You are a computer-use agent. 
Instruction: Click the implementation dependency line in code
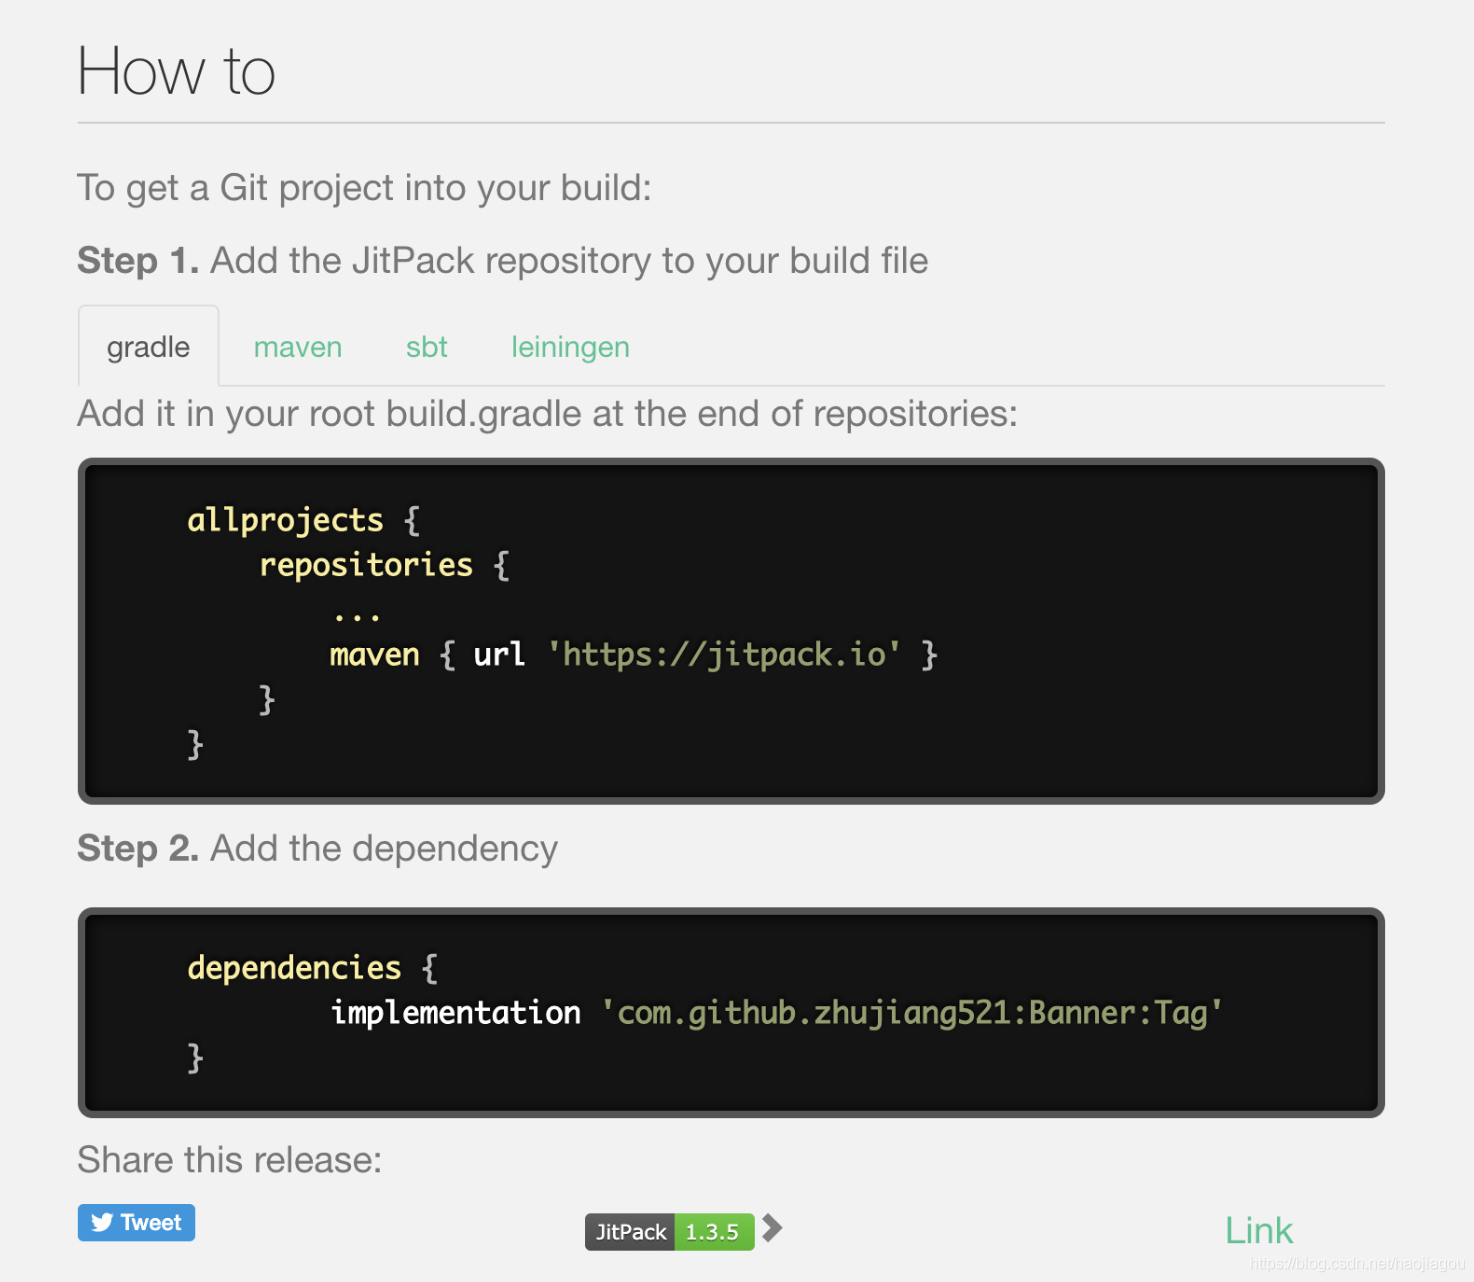coord(776,1012)
